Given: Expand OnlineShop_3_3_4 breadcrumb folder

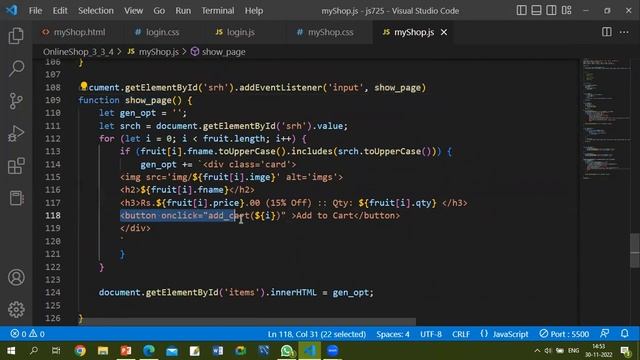Looking at the screenshot, I should click(x=78, y=52).
